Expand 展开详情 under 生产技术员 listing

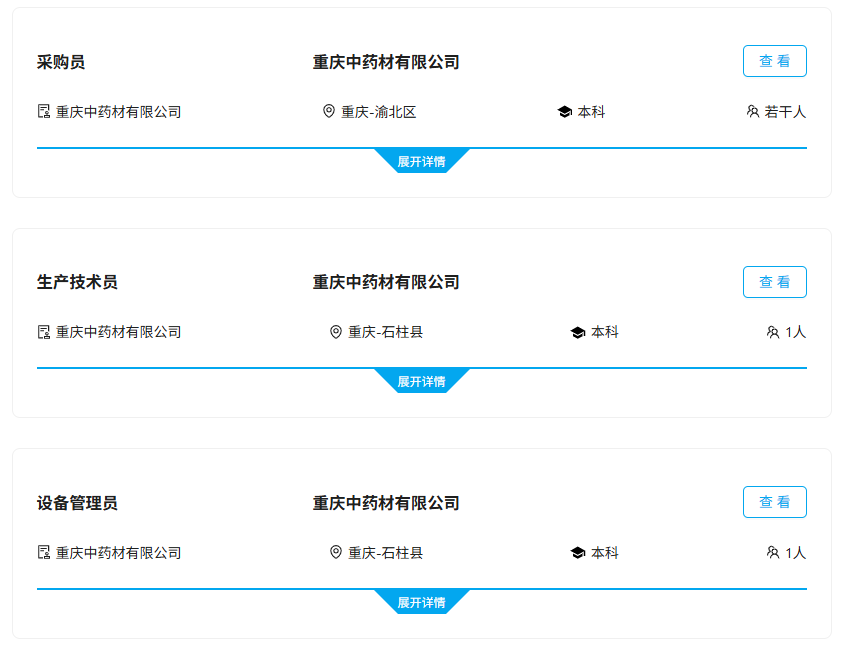[x=422, y=381]
